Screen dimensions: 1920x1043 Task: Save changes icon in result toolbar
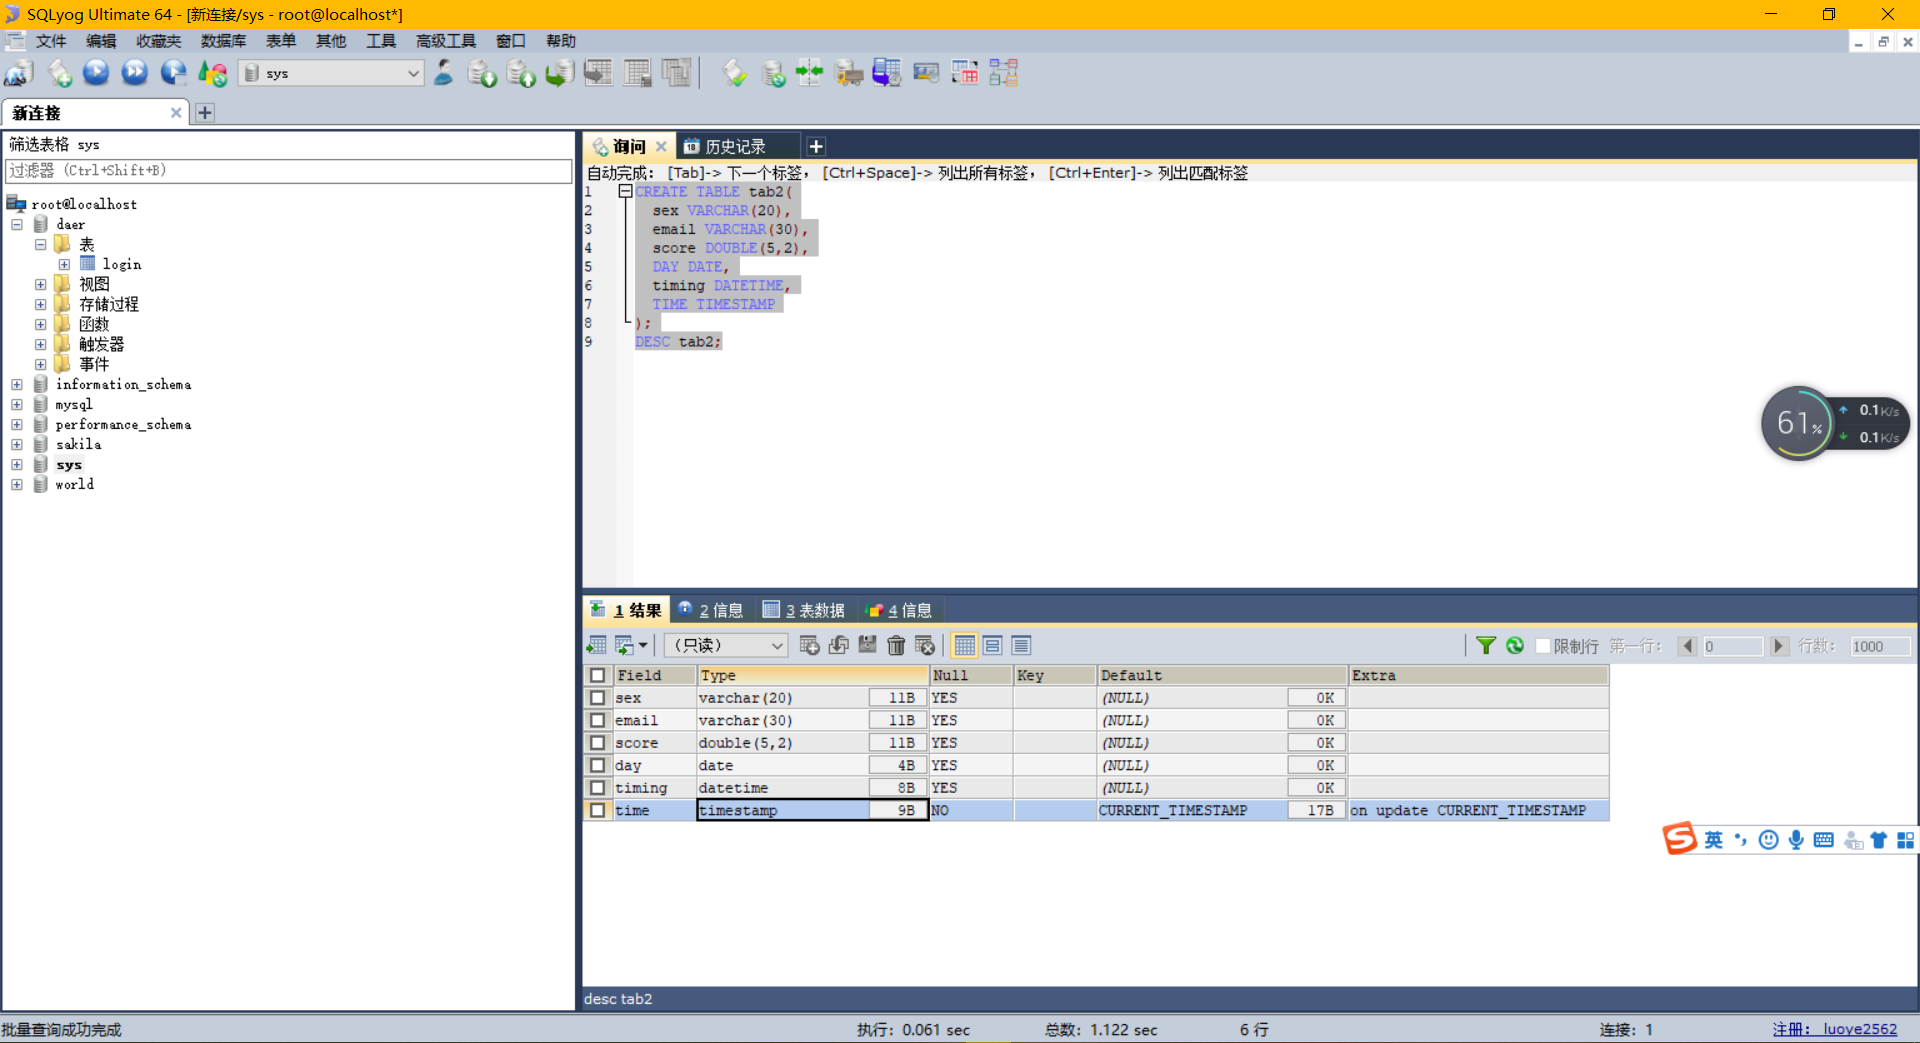click(867, 646)
